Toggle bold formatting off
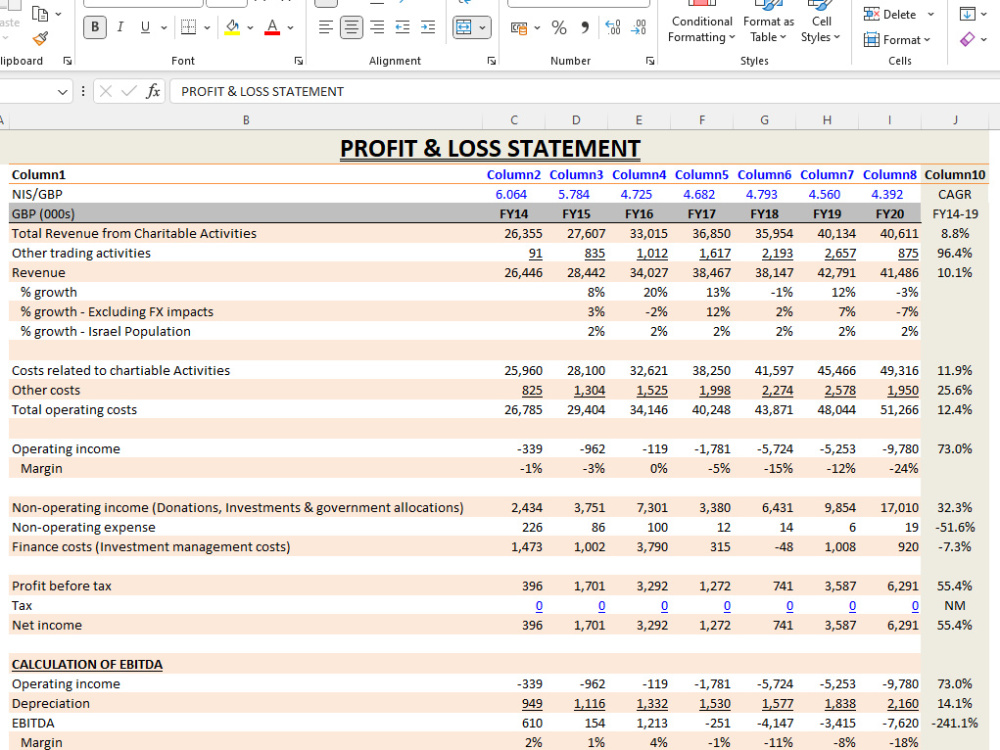Viewport: 1000px width, 750px height. point(94,26)
